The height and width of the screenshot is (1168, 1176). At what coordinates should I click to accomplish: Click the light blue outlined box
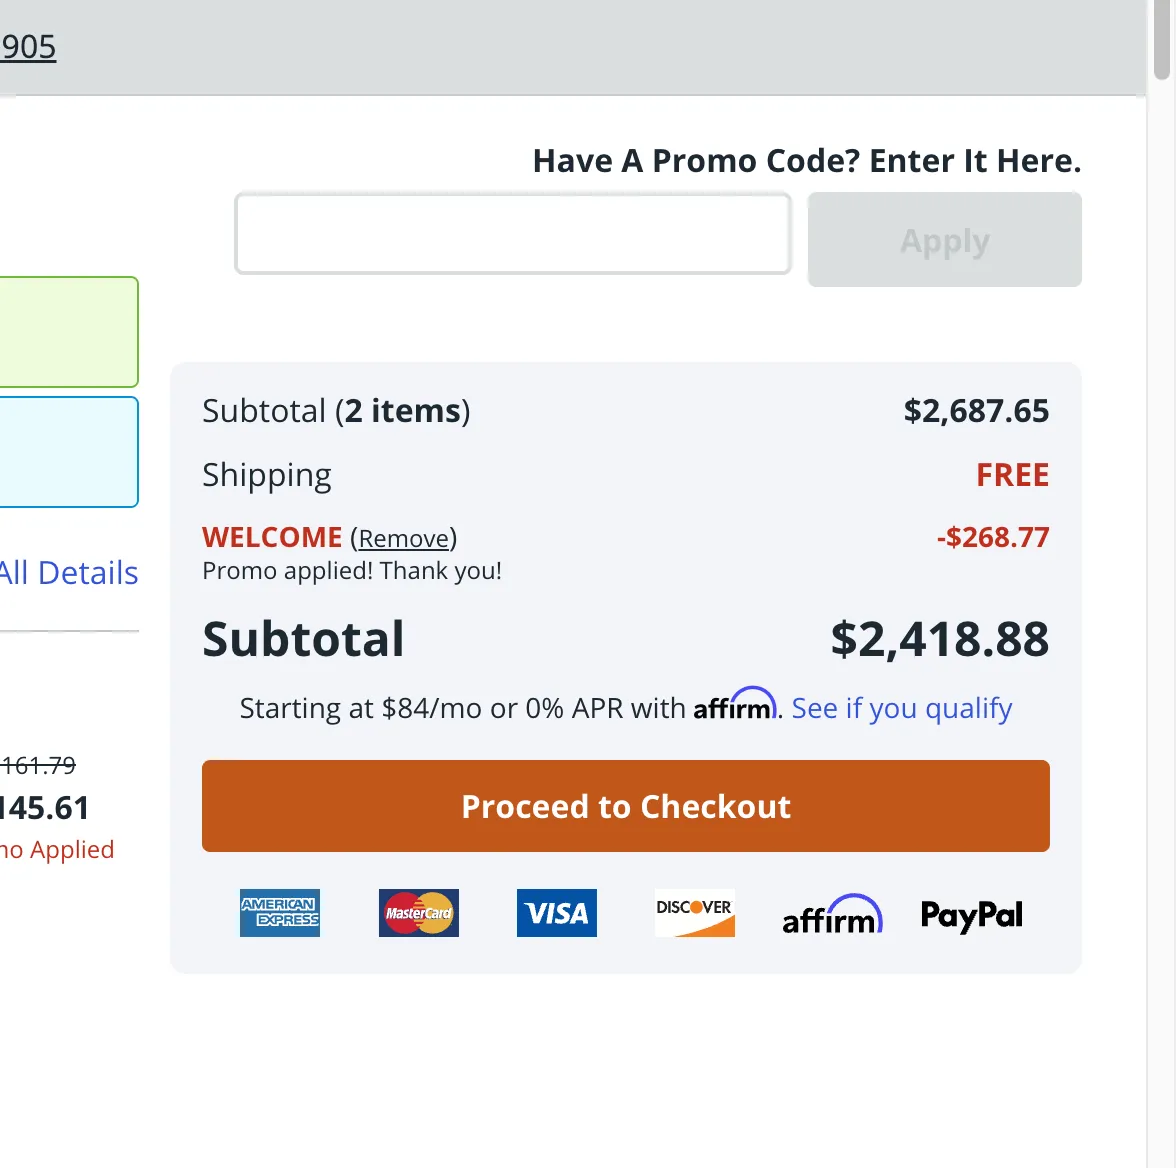click(x=68, y=452)
